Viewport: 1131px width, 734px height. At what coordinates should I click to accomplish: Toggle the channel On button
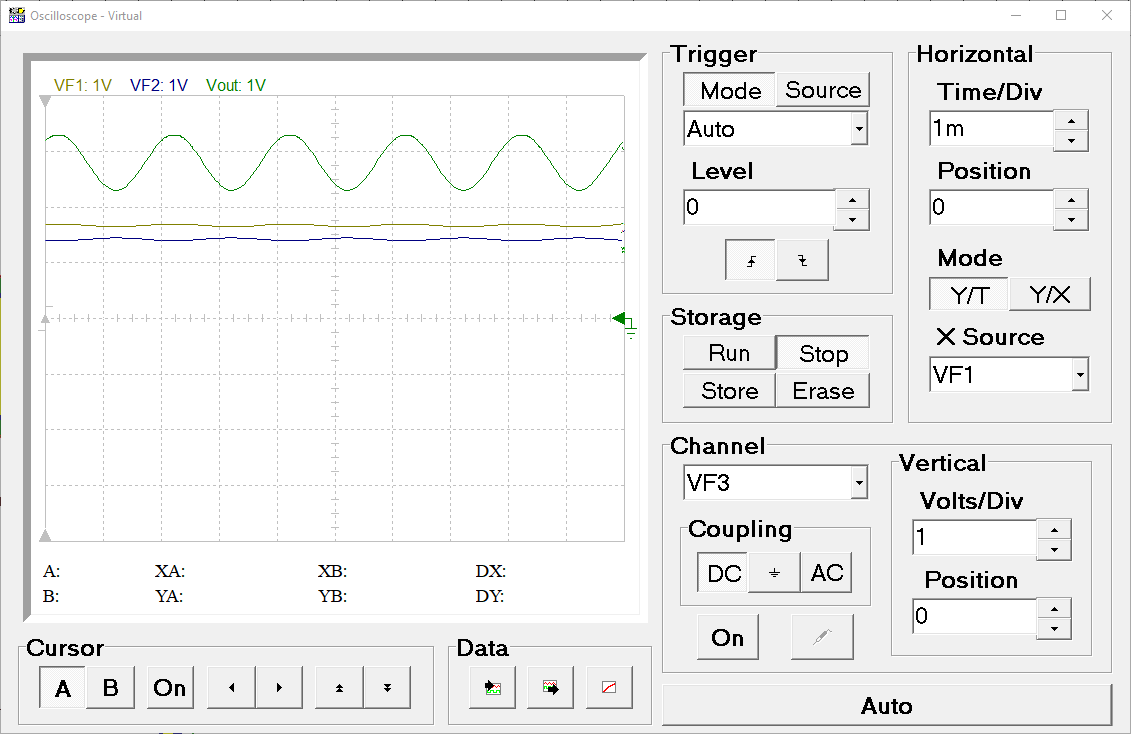[727, 638]
